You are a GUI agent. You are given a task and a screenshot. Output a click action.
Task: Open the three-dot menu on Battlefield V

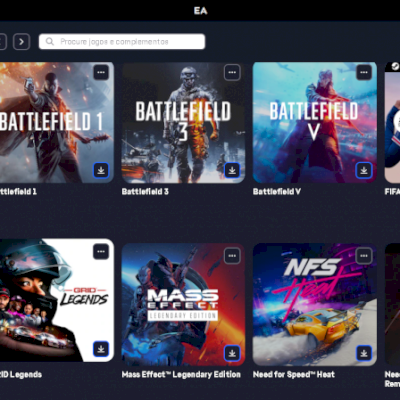click(364, 72)
